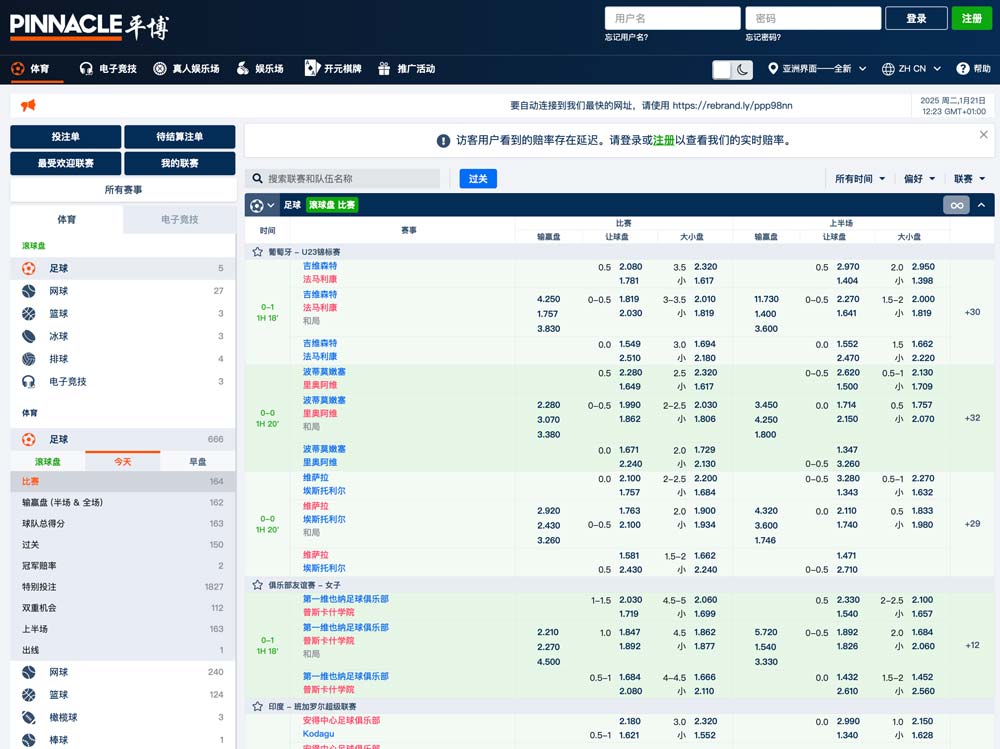Dismiss the guest odds delay notice
This screenshot has width=1000, height=749.
[983, 135]
